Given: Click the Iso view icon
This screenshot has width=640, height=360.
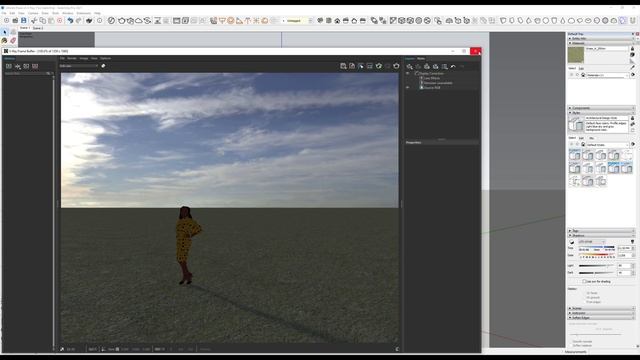Looking at the screenshot, I should 320,20.
